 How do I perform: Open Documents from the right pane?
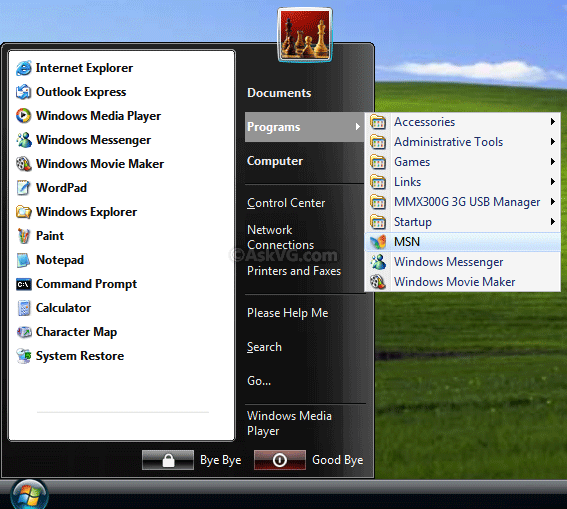click(x=279, y=93)
